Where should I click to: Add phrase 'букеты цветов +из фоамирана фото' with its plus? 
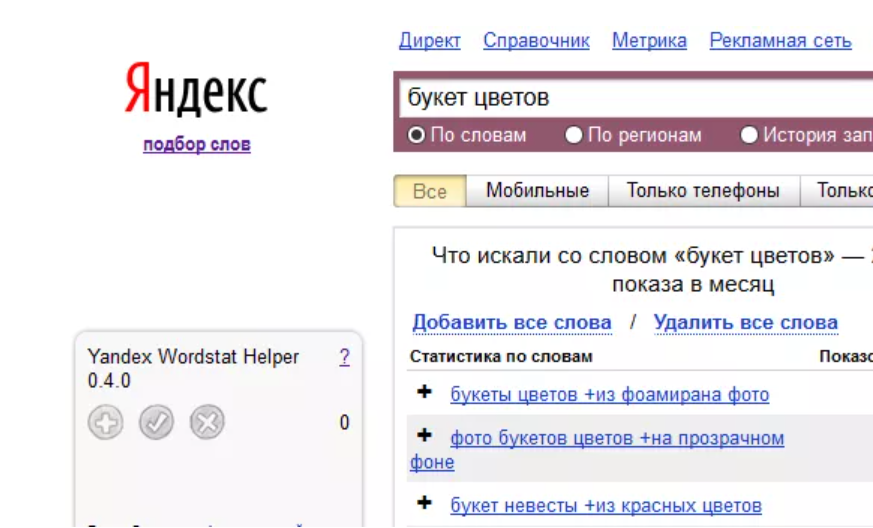[424, 392]
